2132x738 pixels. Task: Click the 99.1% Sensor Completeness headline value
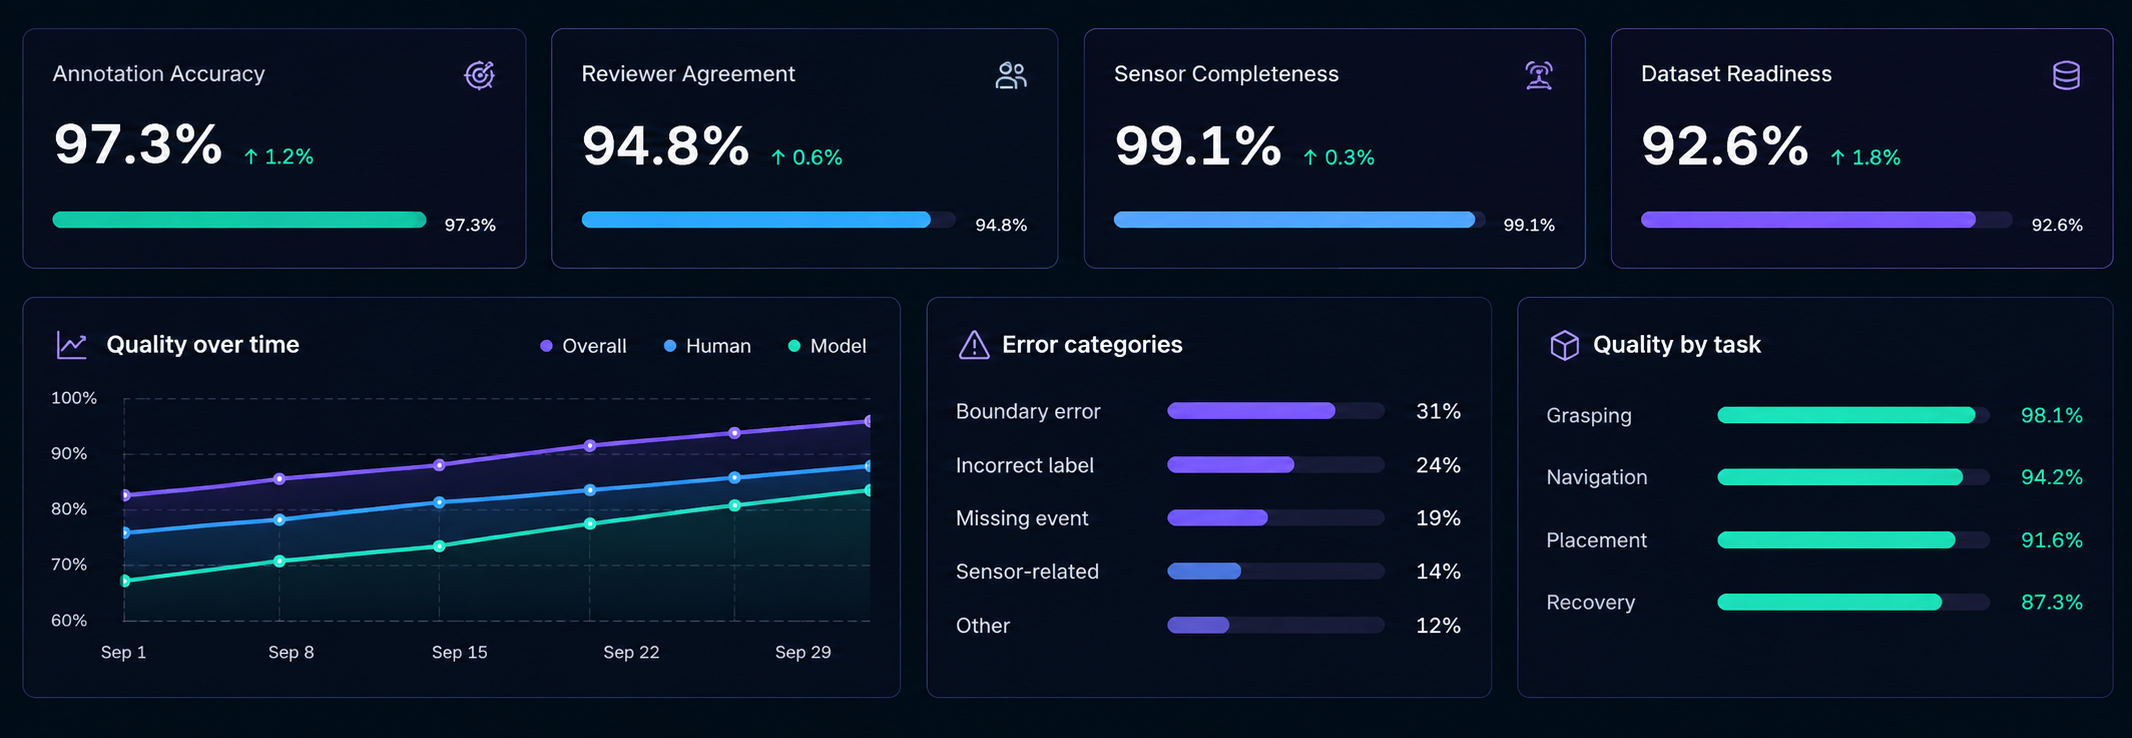click(1198, 146)
